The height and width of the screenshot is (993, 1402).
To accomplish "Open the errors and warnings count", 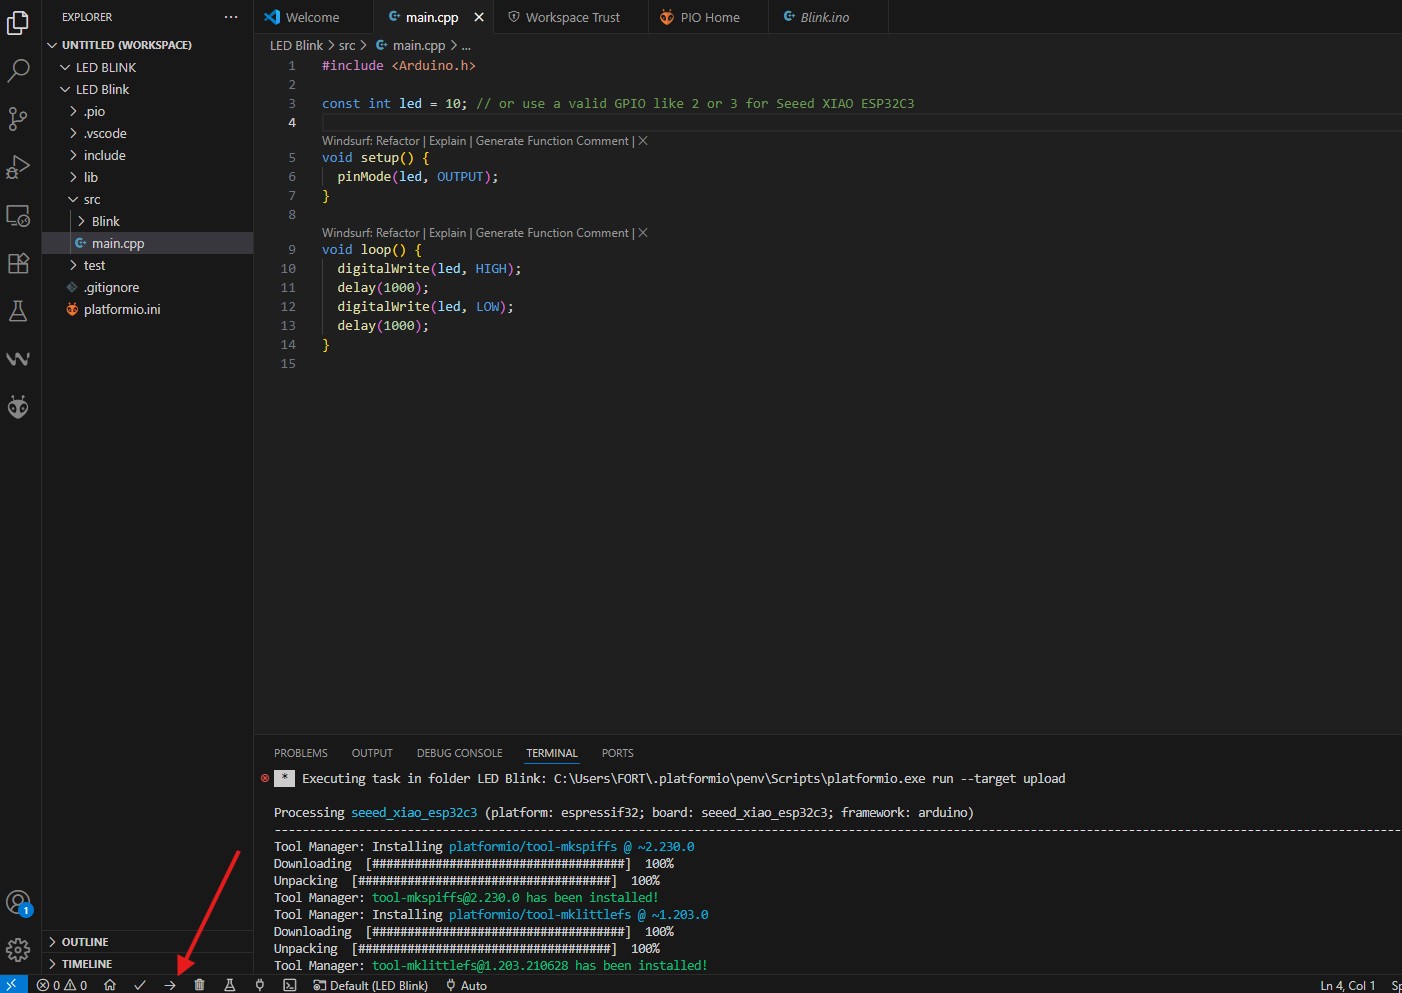I will tap(62, 985).
